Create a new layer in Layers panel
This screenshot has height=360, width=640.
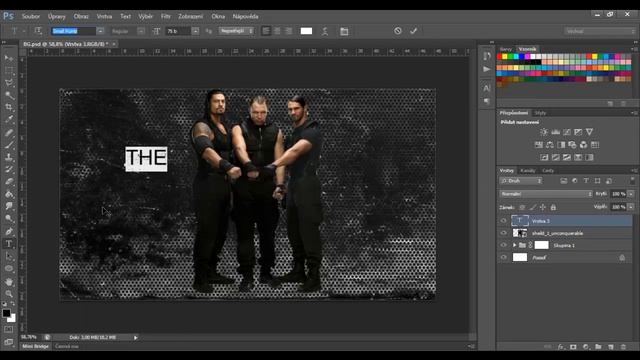pyautogui.click(x=611, y=347)
